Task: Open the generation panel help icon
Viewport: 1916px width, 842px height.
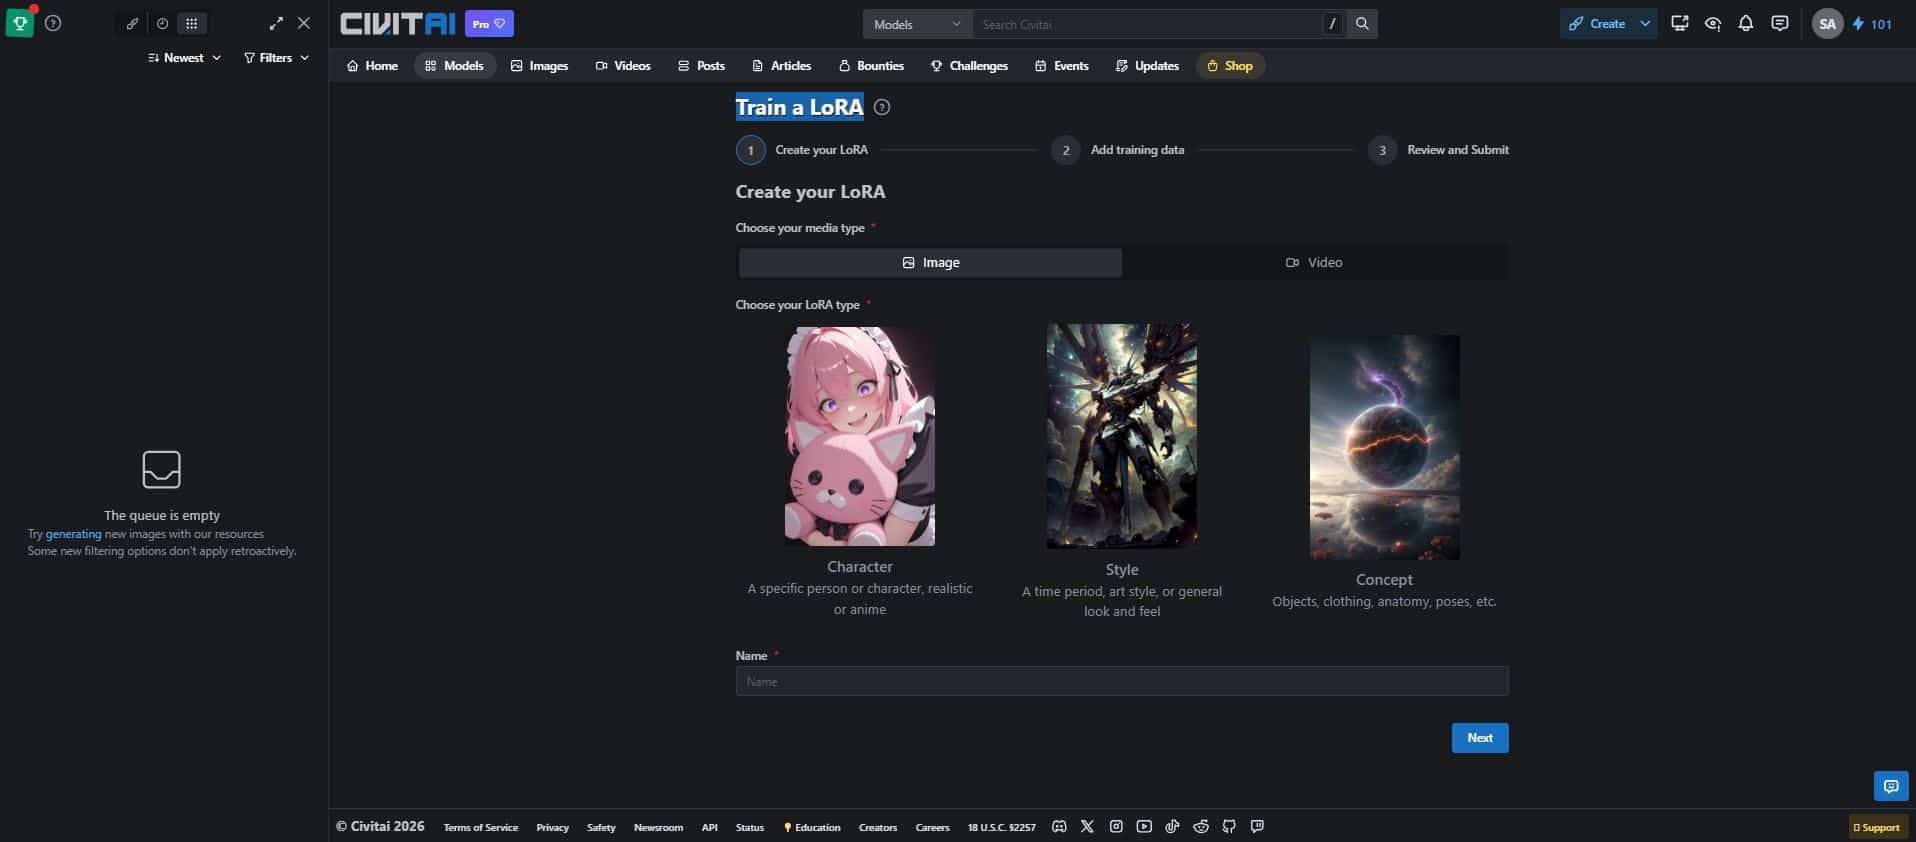Action: [53, 23]
